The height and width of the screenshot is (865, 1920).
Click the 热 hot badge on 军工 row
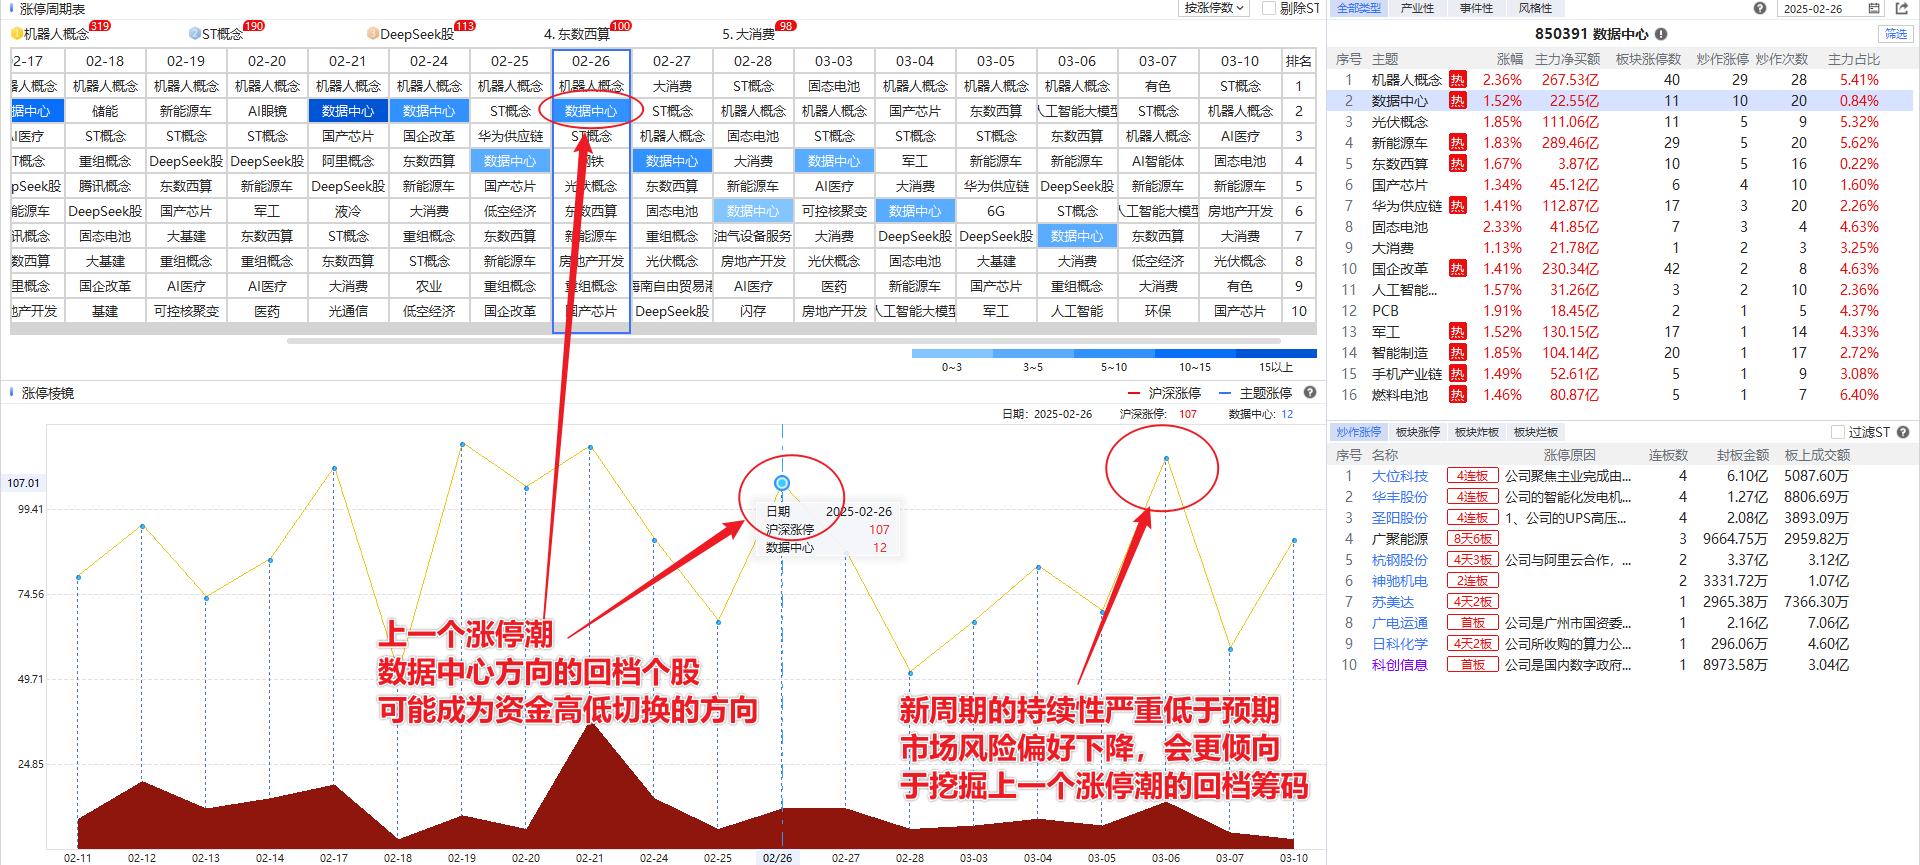(1458, 332)
